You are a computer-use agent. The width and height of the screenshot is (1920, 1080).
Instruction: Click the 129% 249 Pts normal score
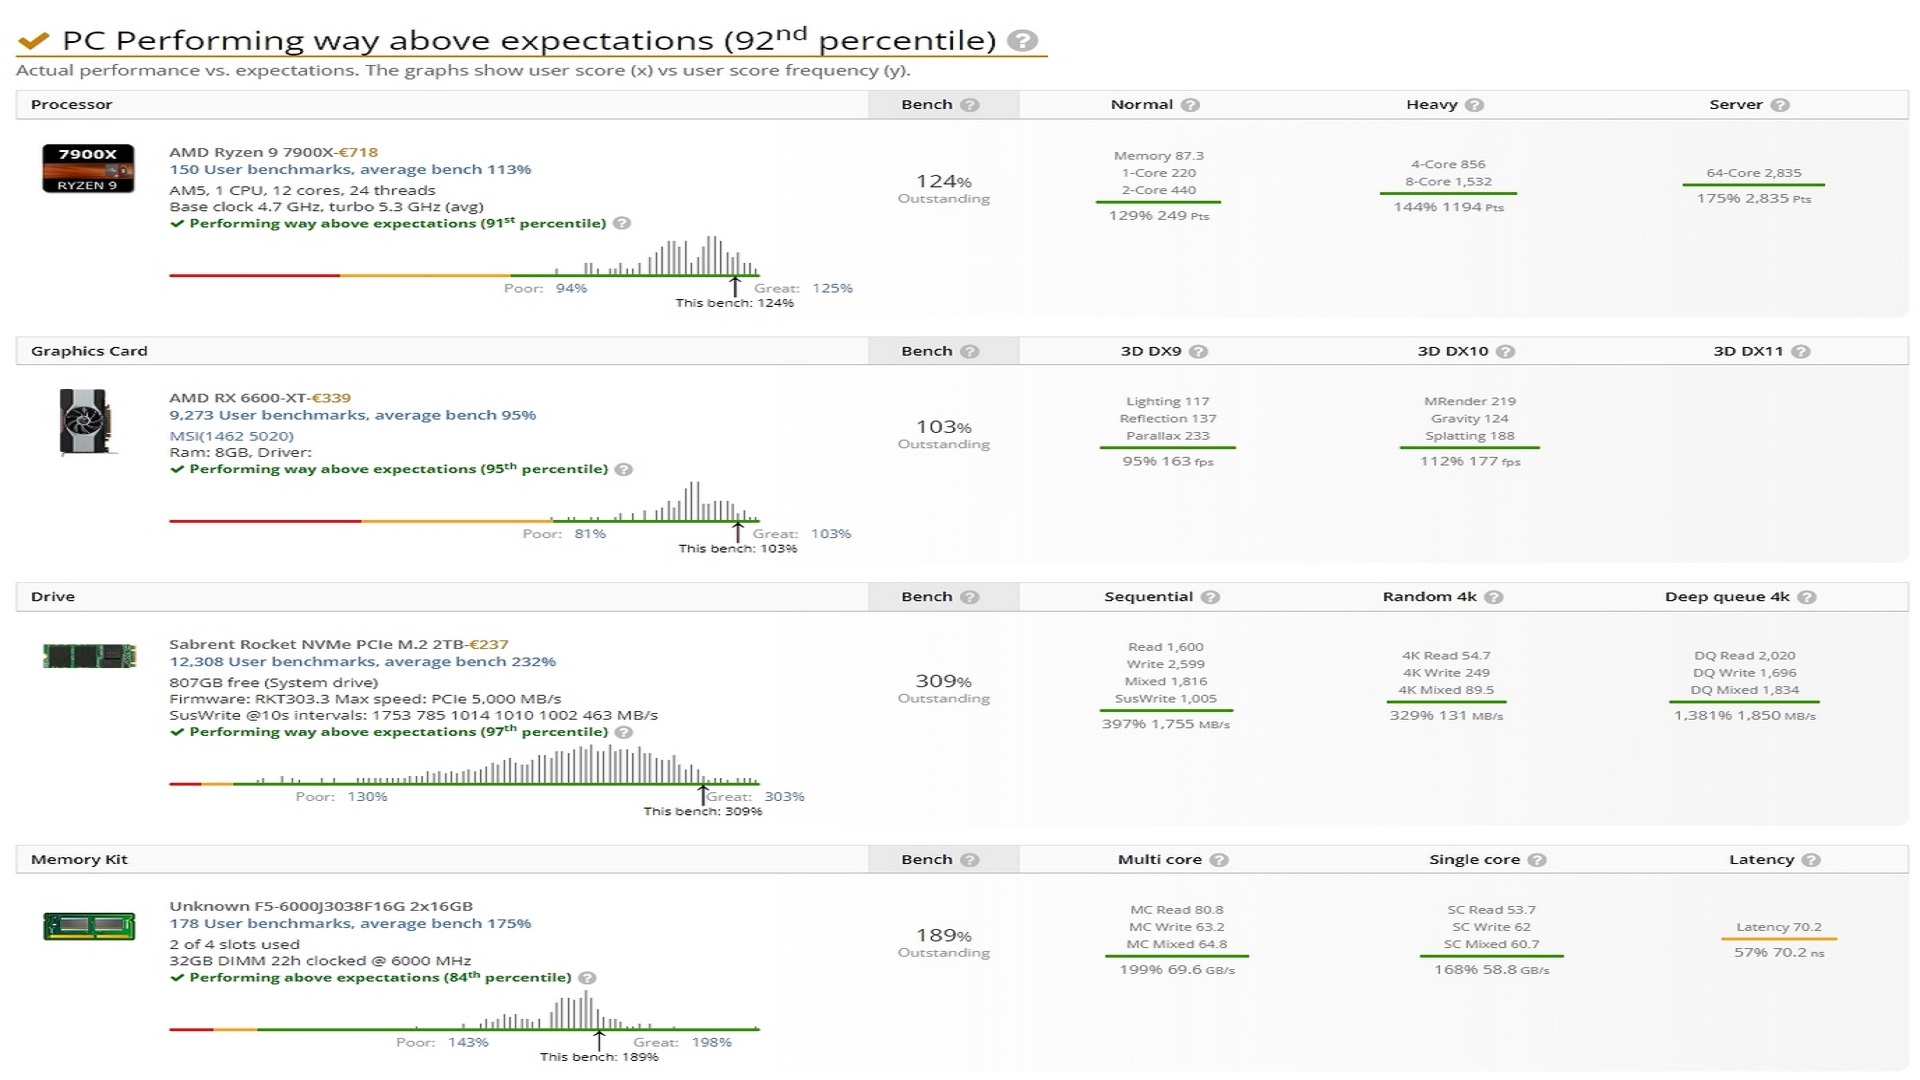coord(1158,215)
